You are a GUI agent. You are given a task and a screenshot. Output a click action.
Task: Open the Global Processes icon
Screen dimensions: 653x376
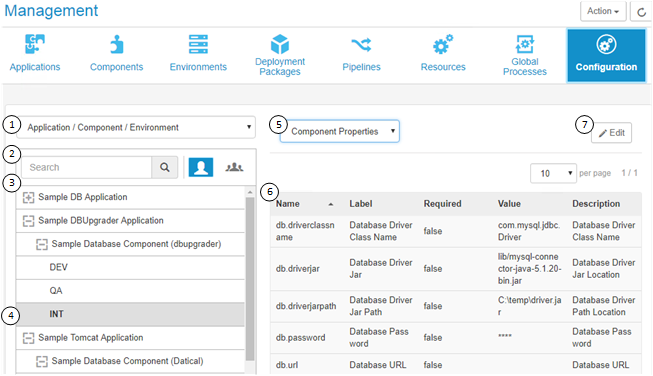point(525,44)
